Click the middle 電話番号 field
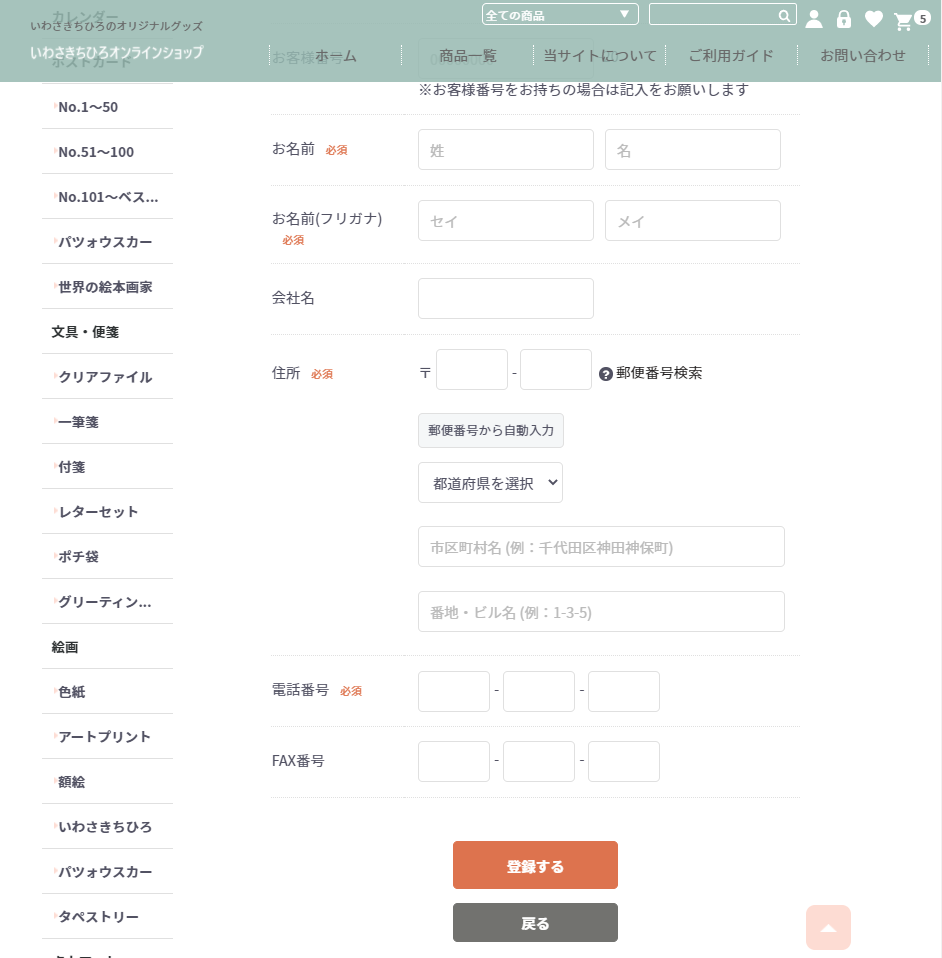Screen dimensions: 942x958 (539, 692)
